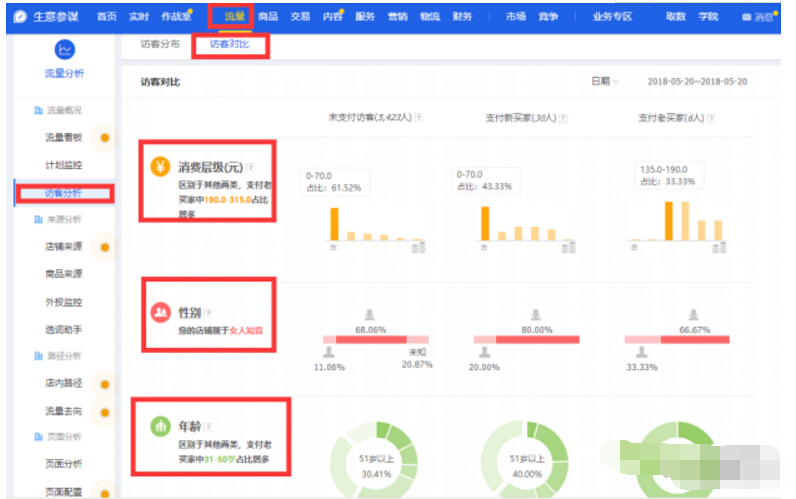Expand the 来源分析 sidebar section
The image size is (796, 499).
[x=62, y=219]
